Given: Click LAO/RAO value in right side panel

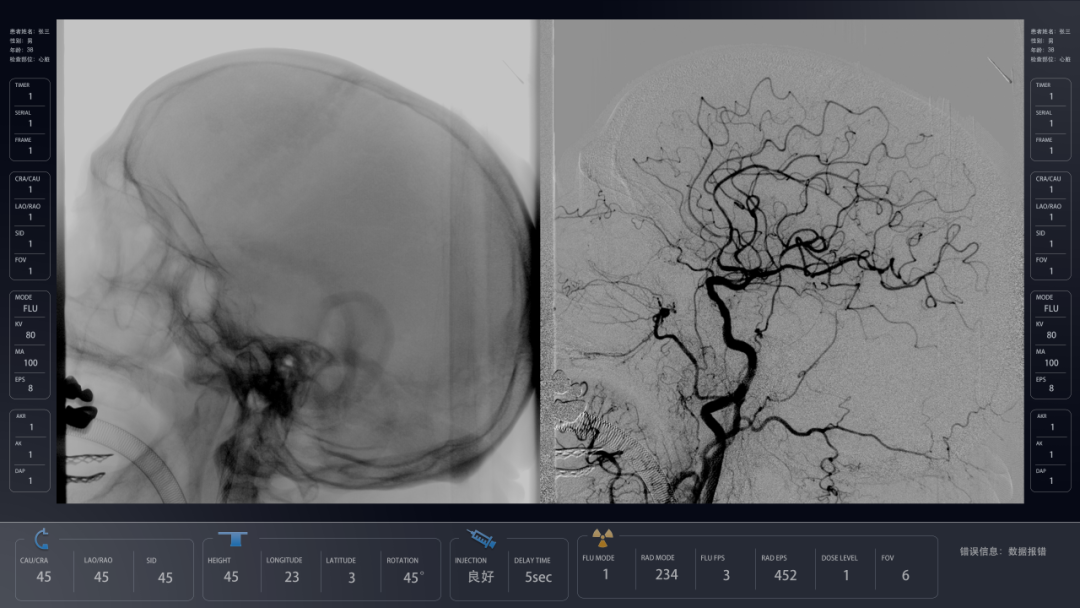Looking at the screenshot, I should pyautogui.click(x=1051, y=217).
